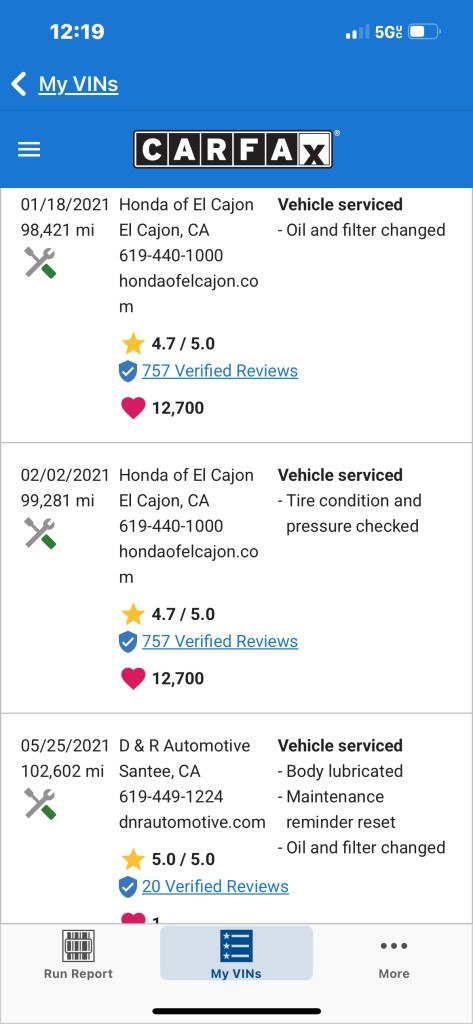Tap verified shield icon in first Honda entry
The height and width of the screenshot is (1024, 473).
click(128, 372)
